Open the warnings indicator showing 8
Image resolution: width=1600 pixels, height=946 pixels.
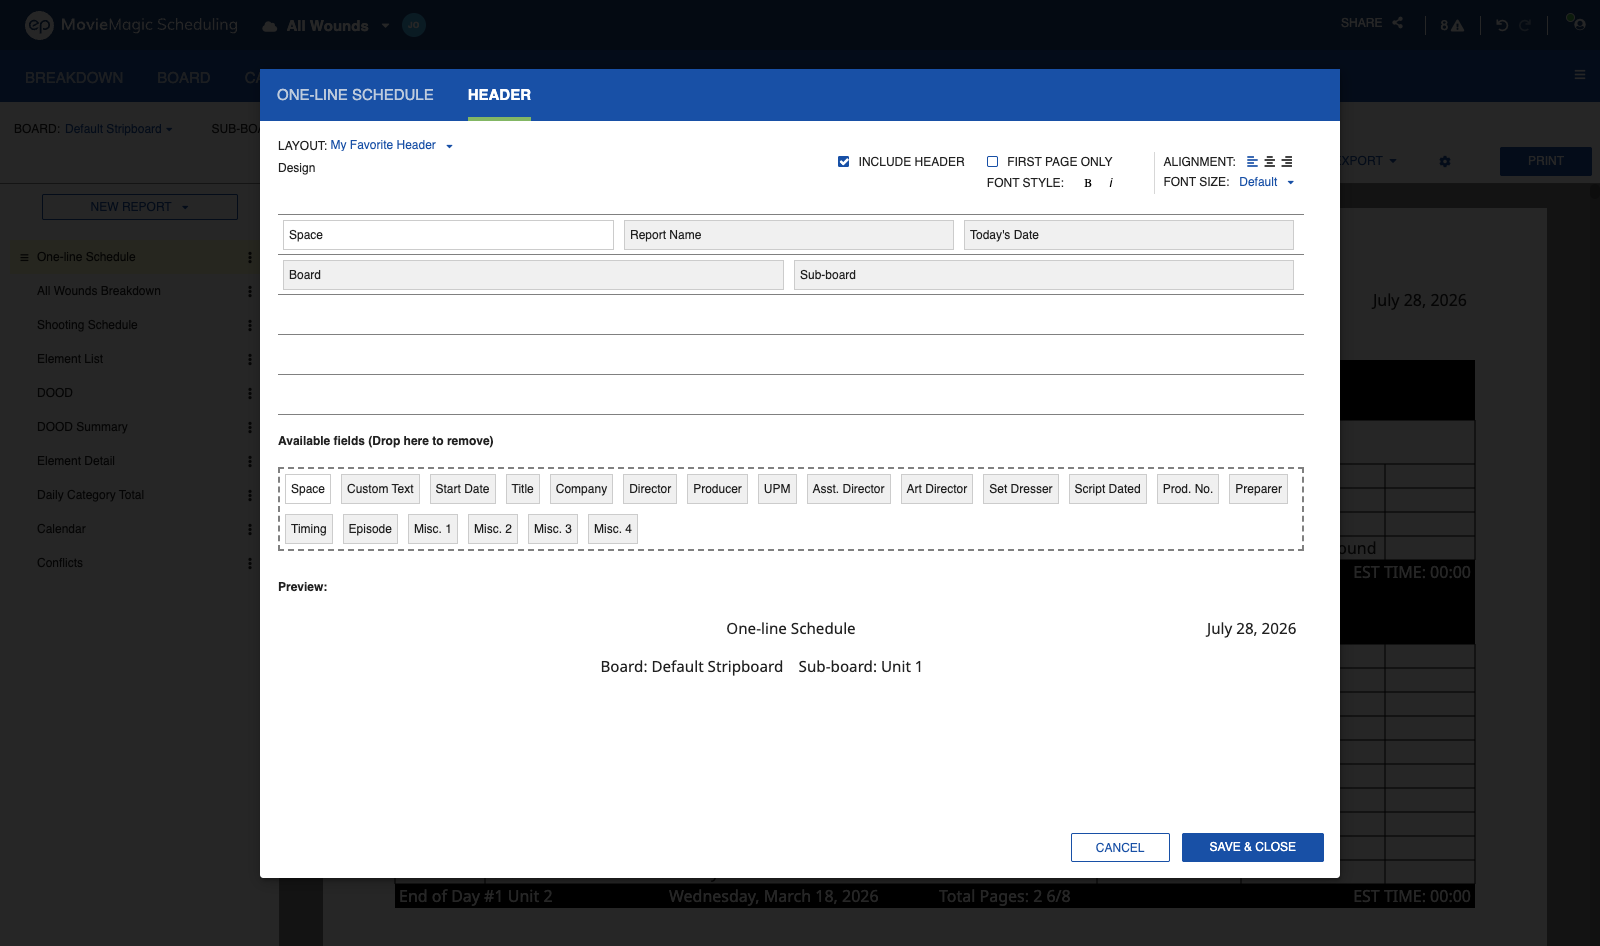(1452, 25)
